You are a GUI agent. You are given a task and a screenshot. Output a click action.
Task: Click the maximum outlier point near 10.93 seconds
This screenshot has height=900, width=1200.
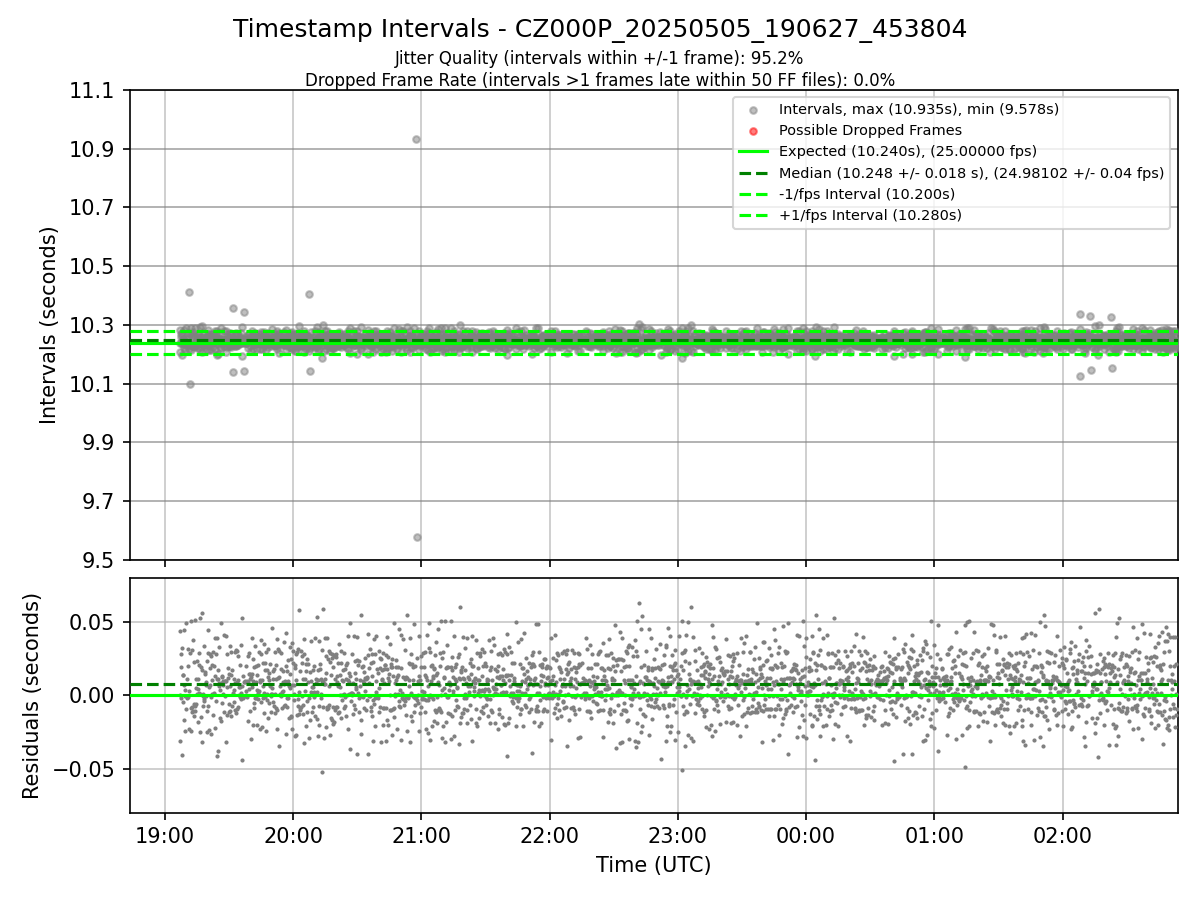pos(416,139)
